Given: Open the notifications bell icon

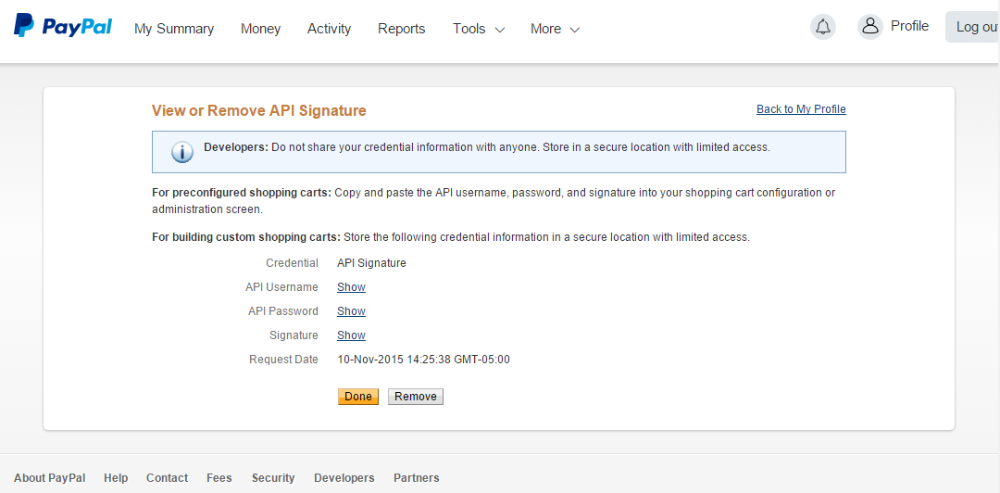Looking at the screenshot, I should [x=823, y=27].
